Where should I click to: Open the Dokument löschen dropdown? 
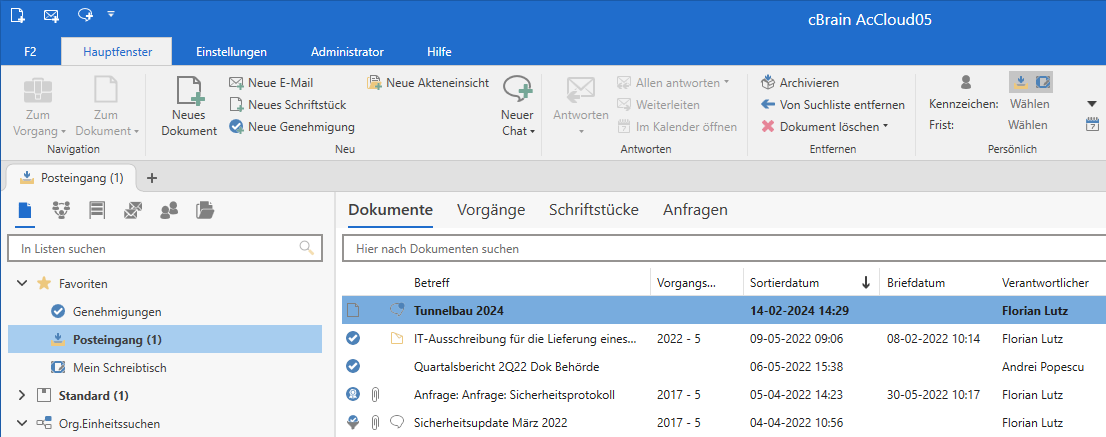pyautogui.click(x=887, y=126)
